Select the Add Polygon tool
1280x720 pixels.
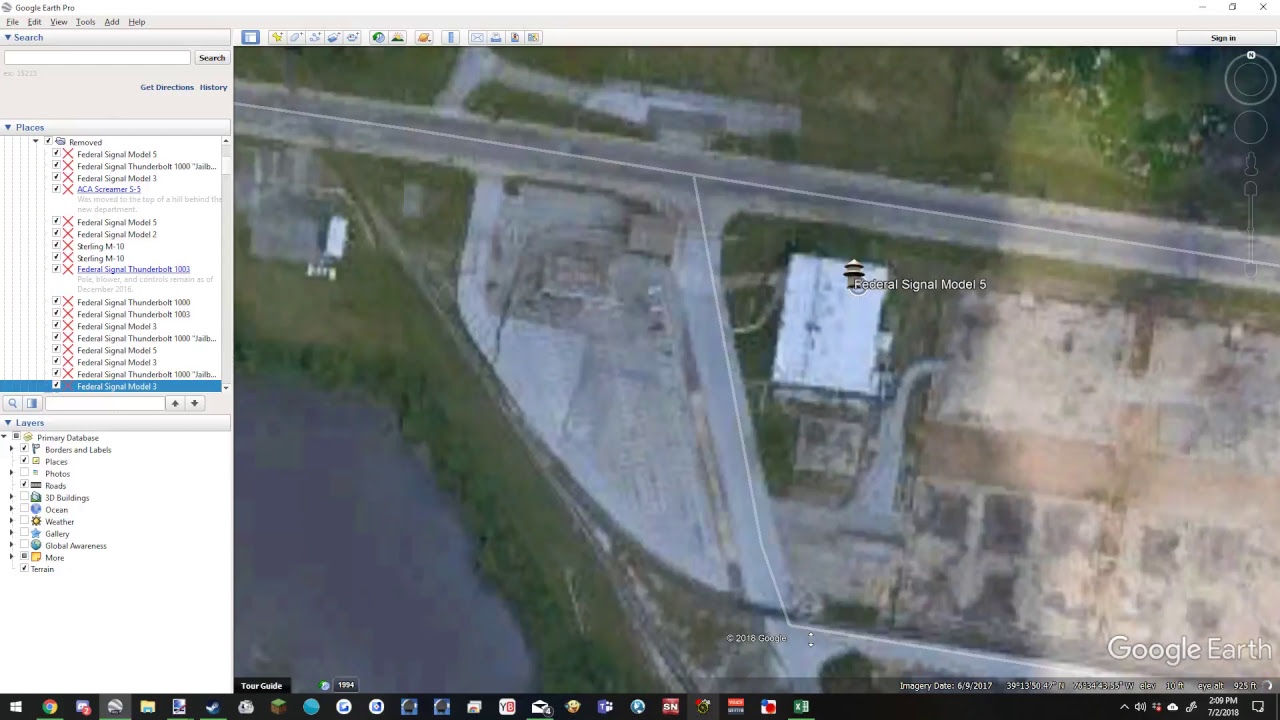point(296,38)
